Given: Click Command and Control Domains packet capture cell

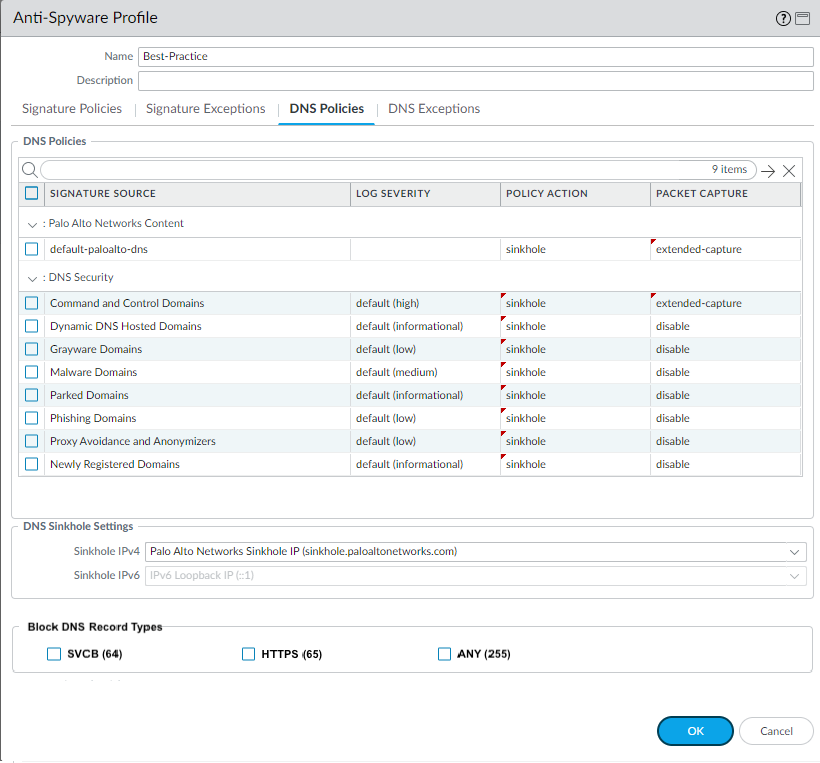Looking at the screenshot, I should point(725,303).
